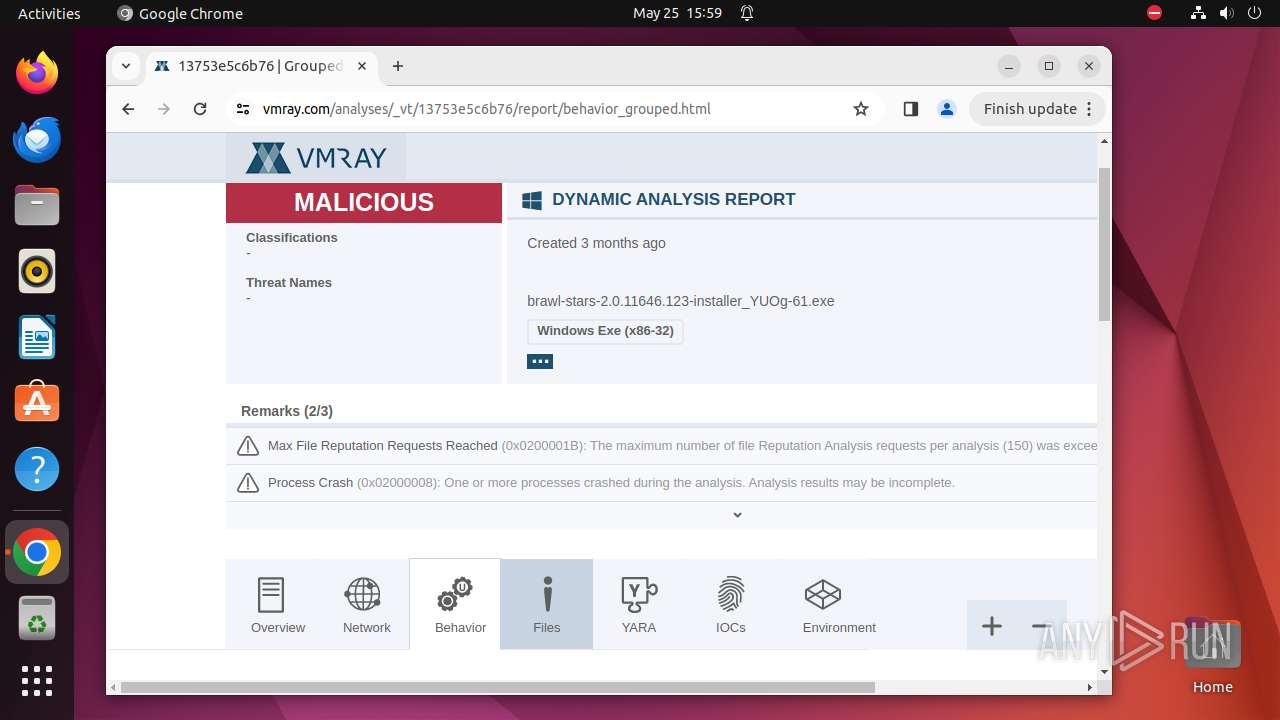Open the IOCs report tab

731,605
